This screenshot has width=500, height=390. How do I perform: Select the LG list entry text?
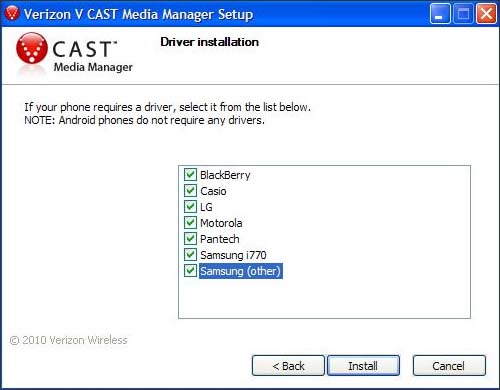[206, 207]
